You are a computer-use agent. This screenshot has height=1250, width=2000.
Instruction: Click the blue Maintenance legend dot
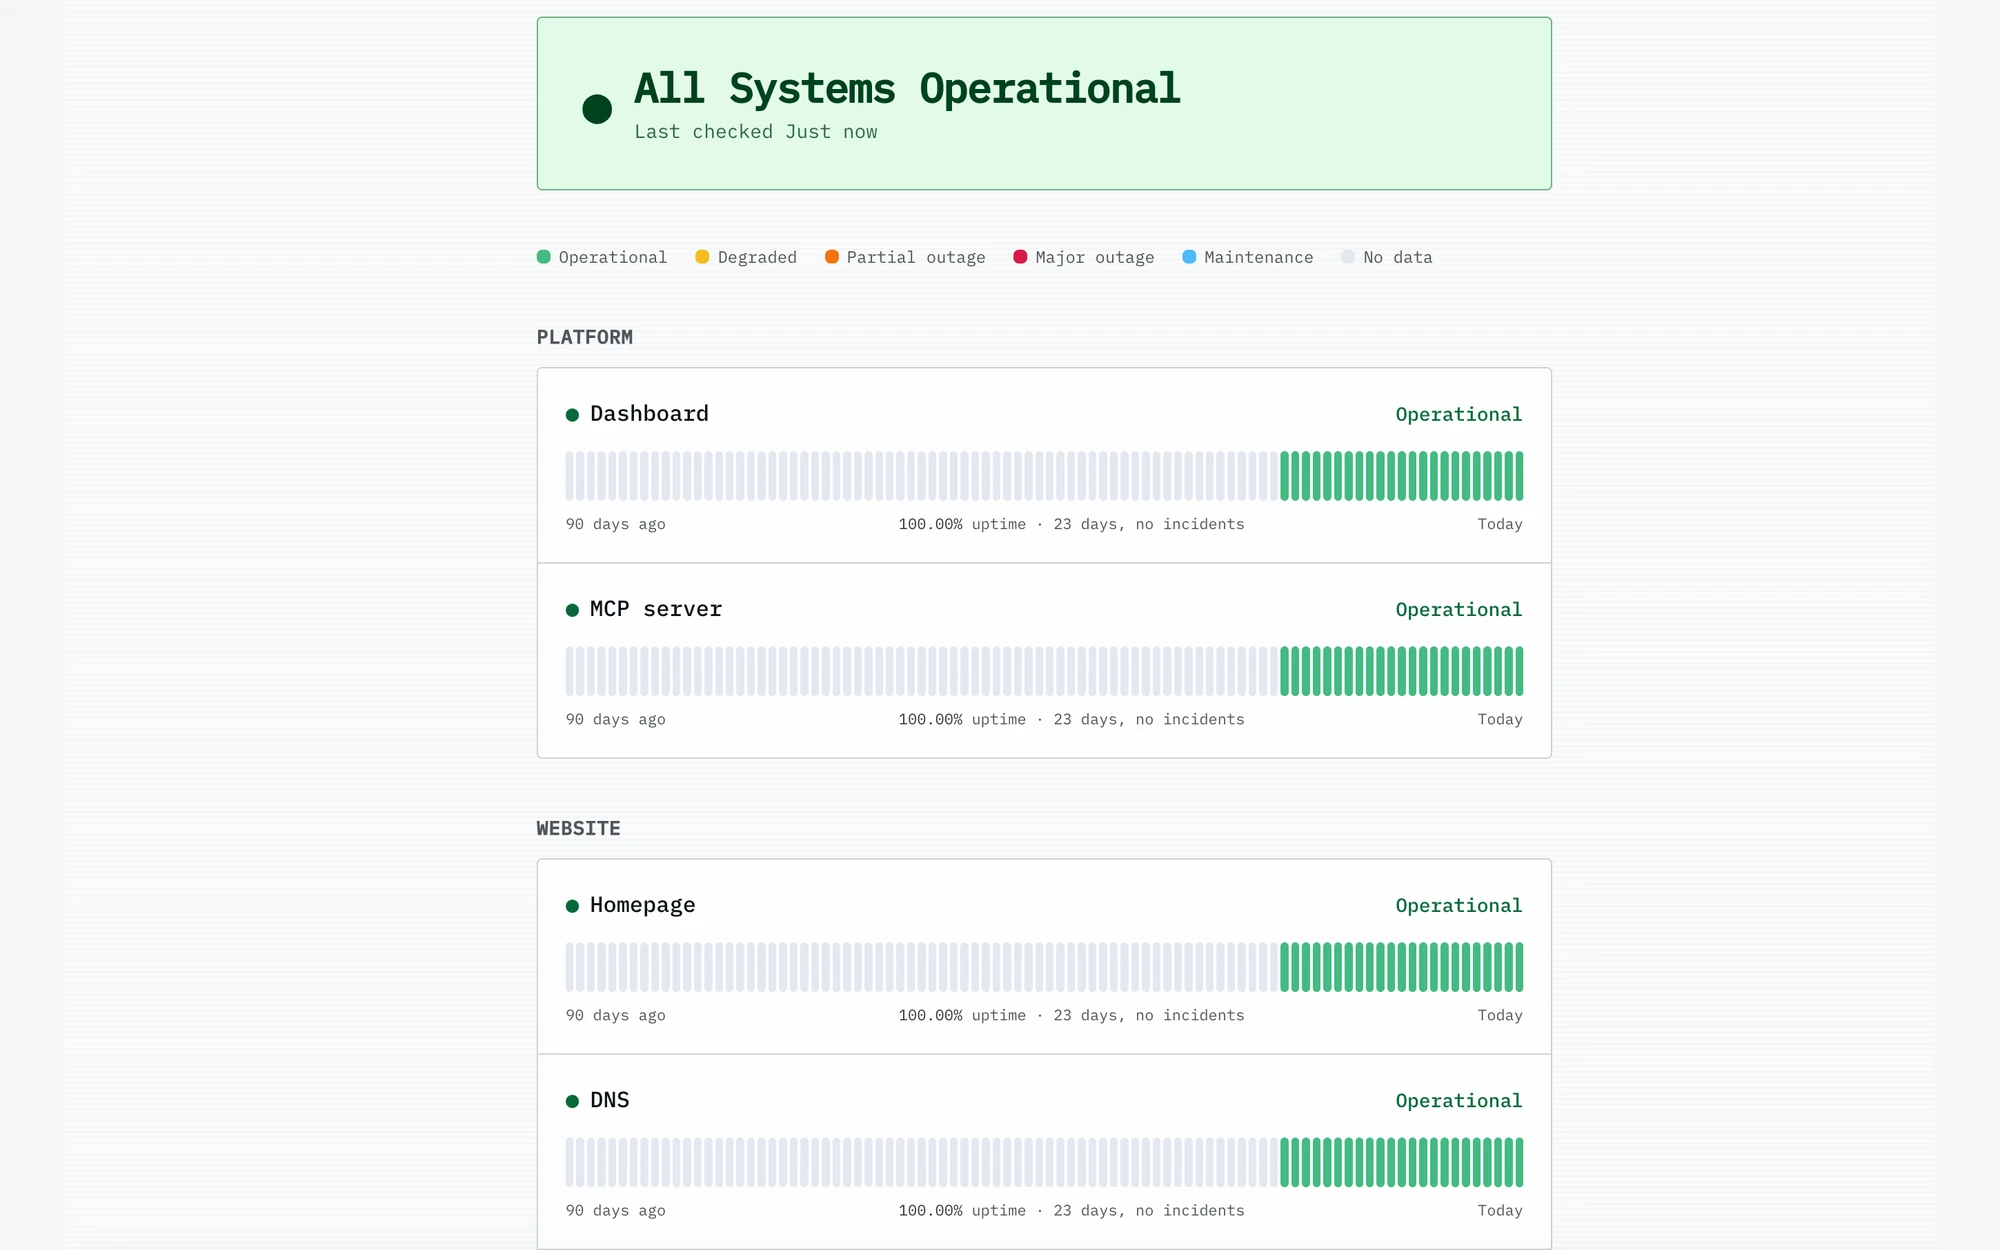pos(1189,257)
